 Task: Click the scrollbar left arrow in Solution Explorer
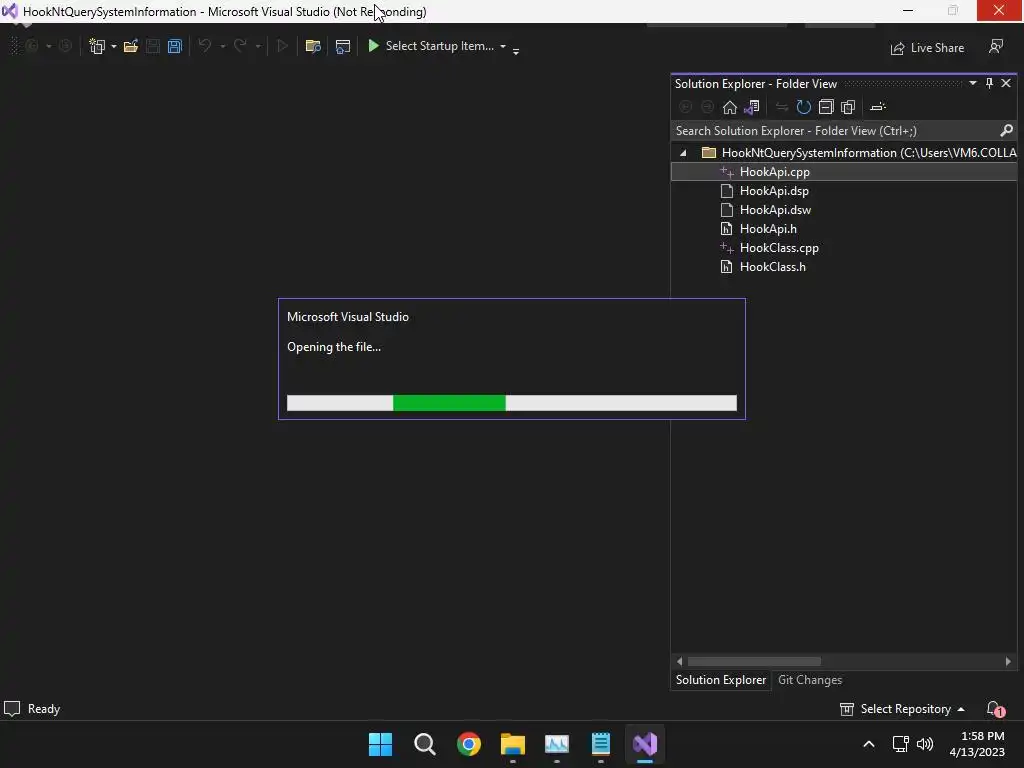[x=680, y=662]
